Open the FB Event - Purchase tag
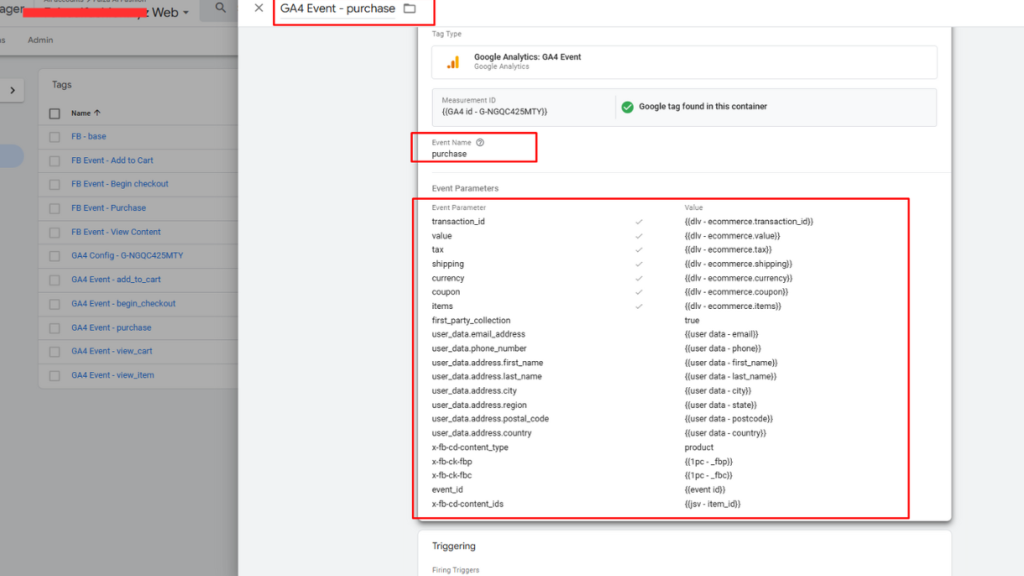1024x576 pixels. (108, 208)
